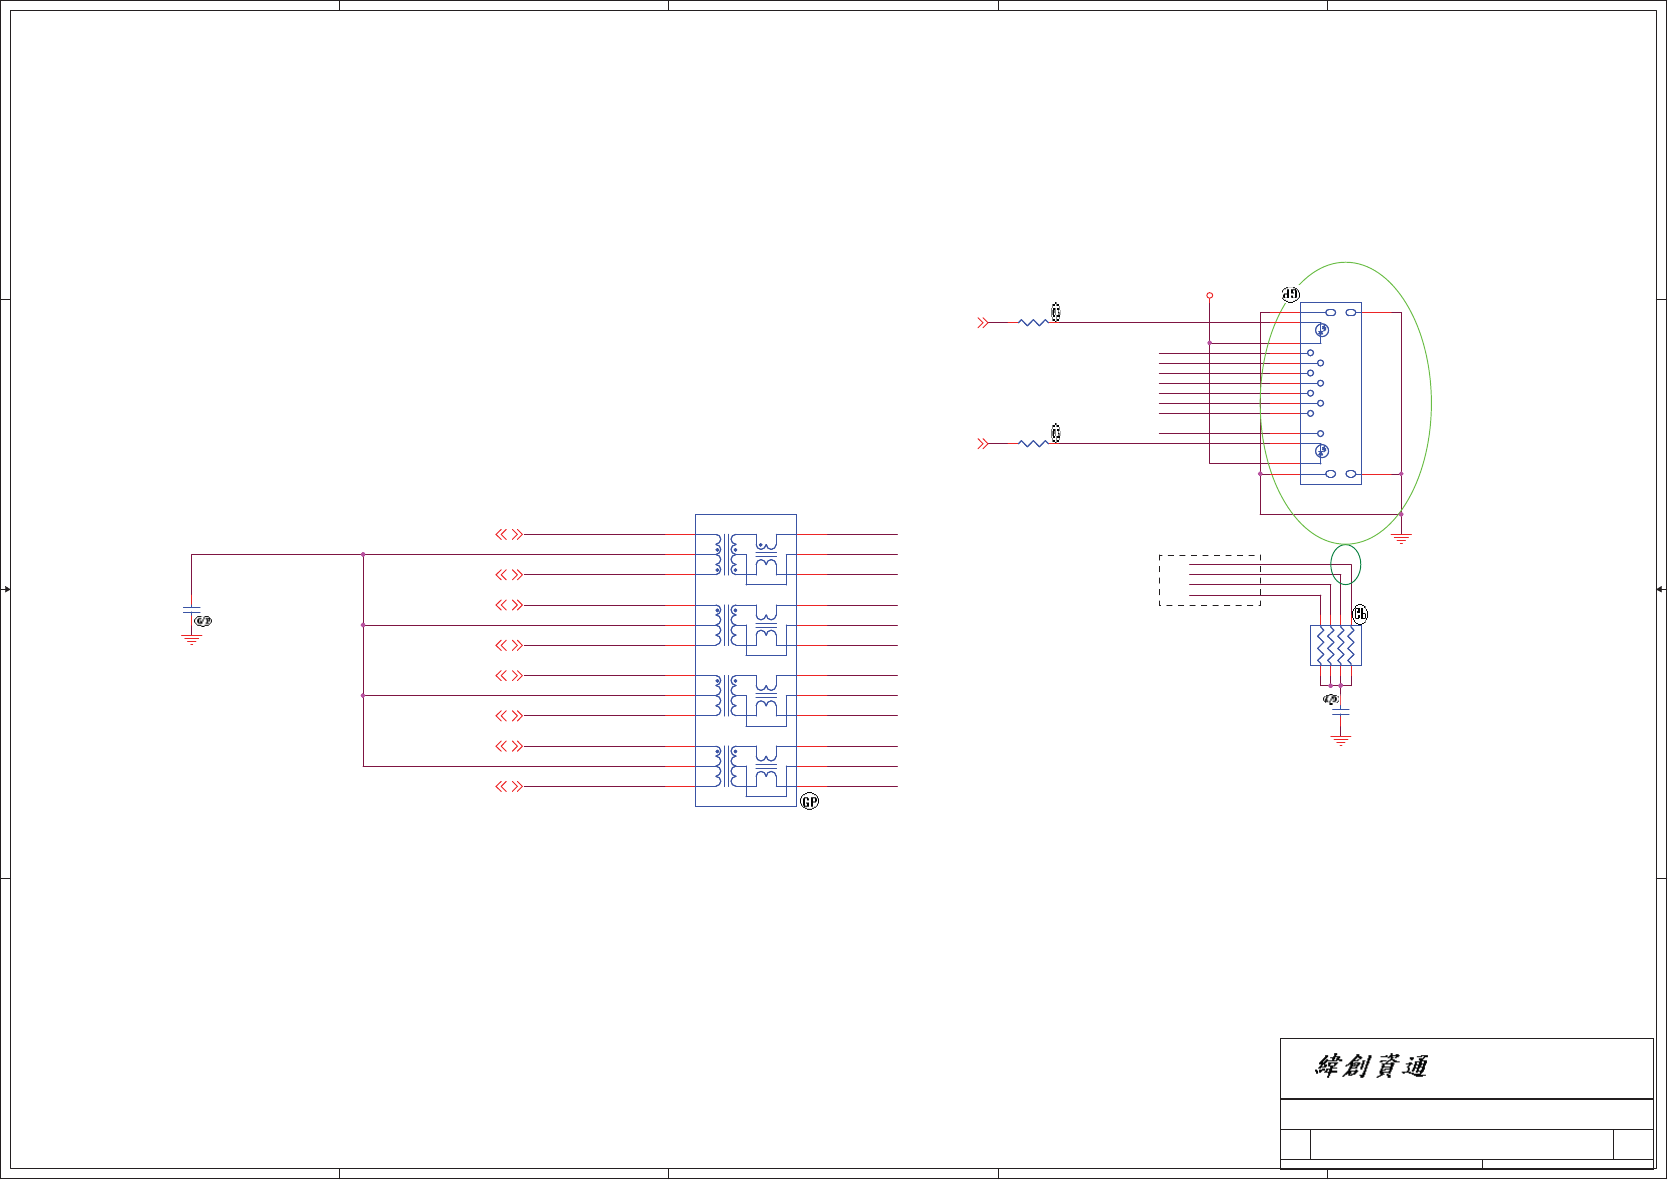Select the ground symbol right of the connector

(1401, 538)
